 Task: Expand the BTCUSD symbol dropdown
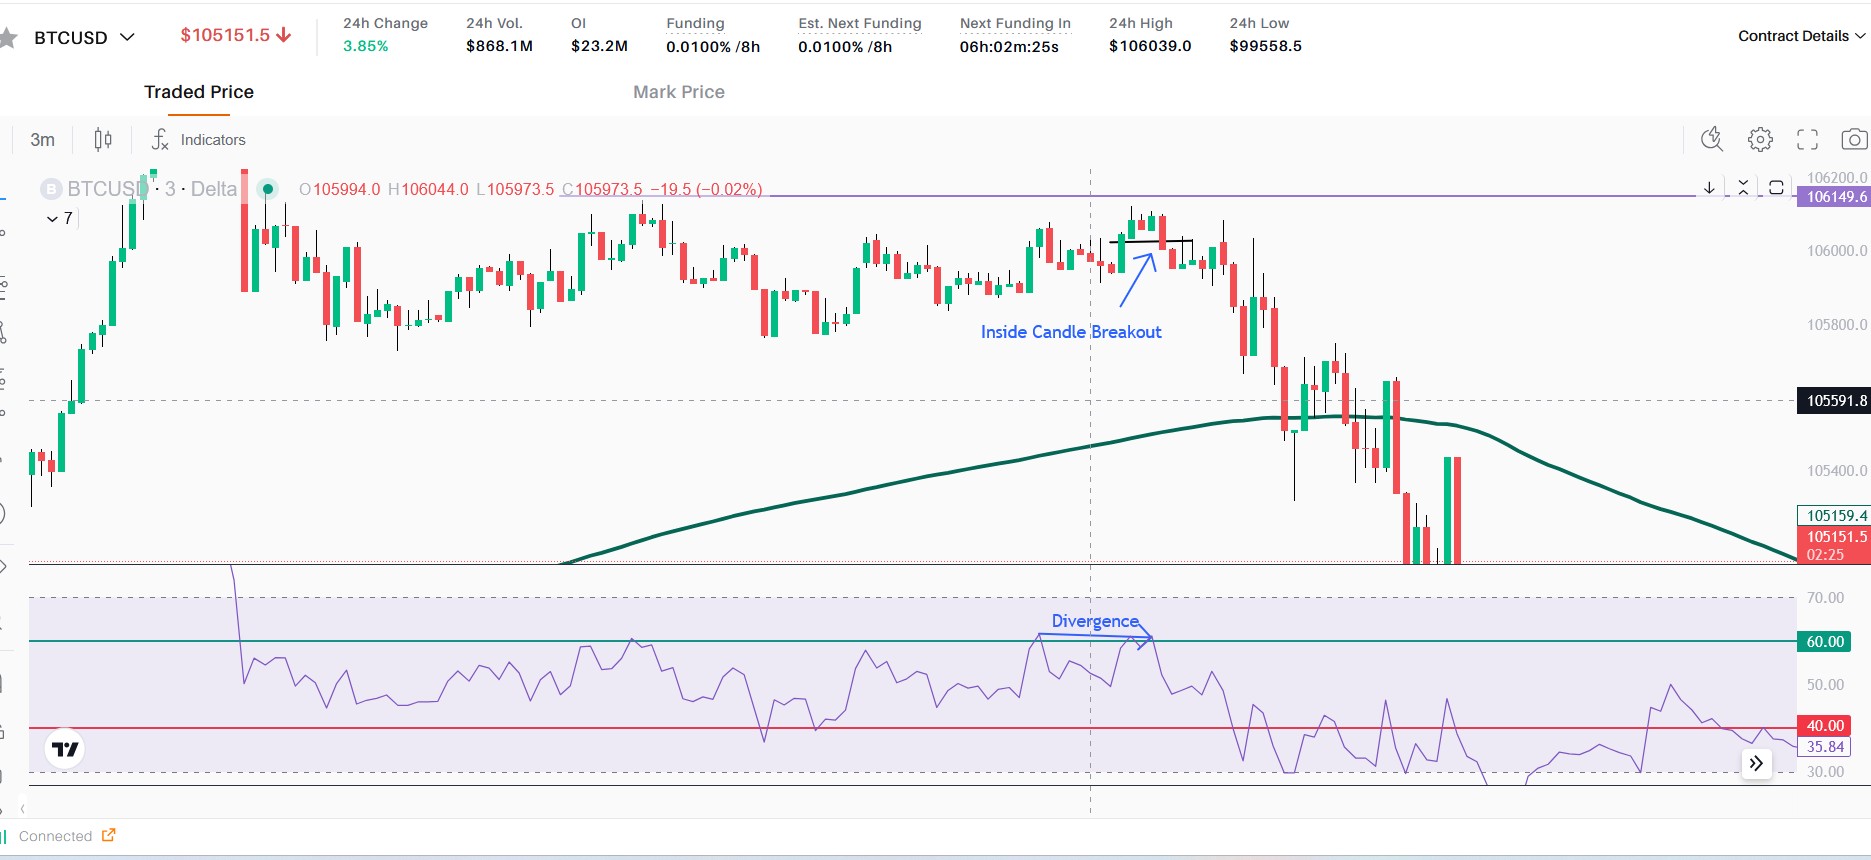(127, 37)
